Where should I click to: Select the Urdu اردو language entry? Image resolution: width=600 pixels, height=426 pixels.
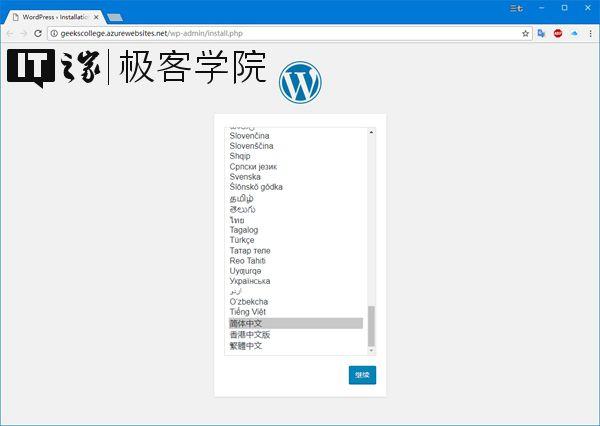(x=236, y=291)
